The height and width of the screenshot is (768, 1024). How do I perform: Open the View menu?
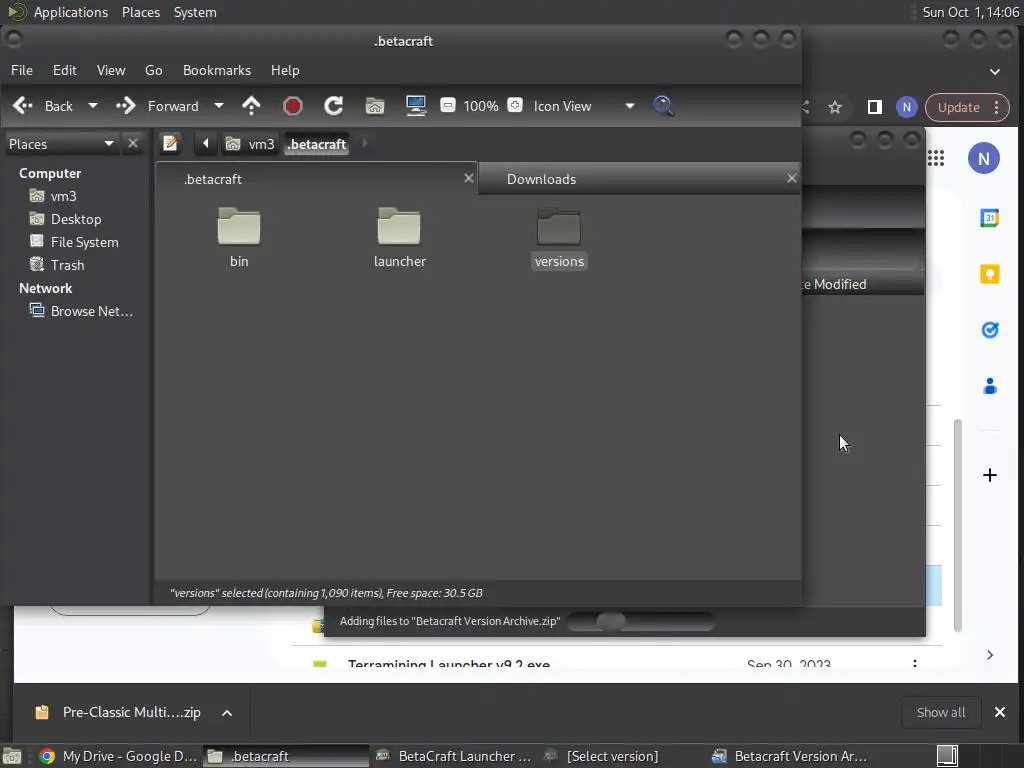pos(111,70)
